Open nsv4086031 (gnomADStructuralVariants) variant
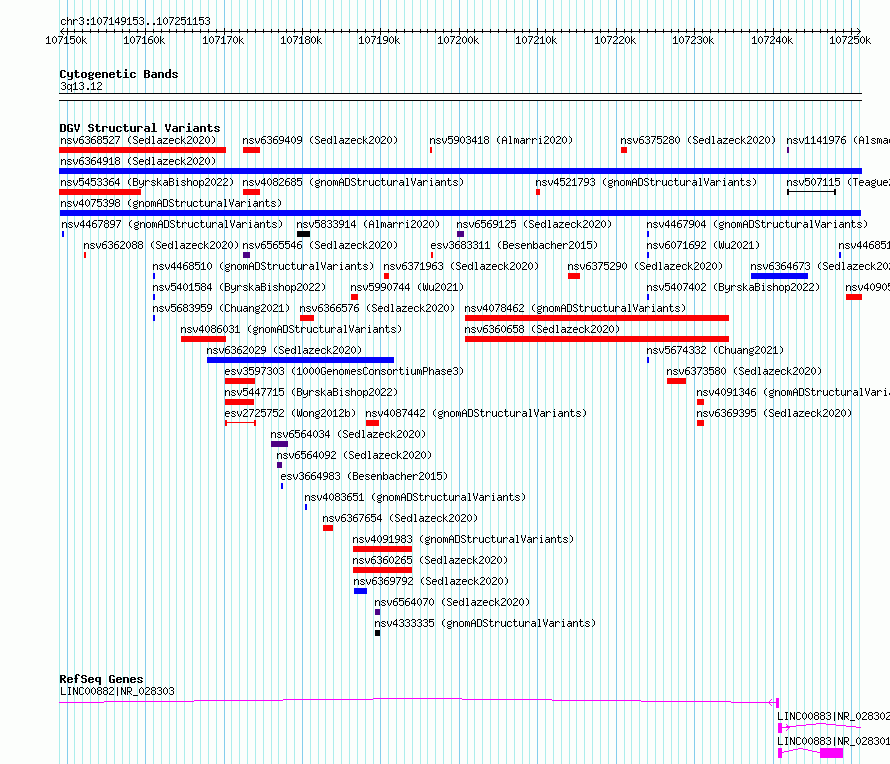Image resolution: width=890 pixels, height=764 pixels. (291, 329)
